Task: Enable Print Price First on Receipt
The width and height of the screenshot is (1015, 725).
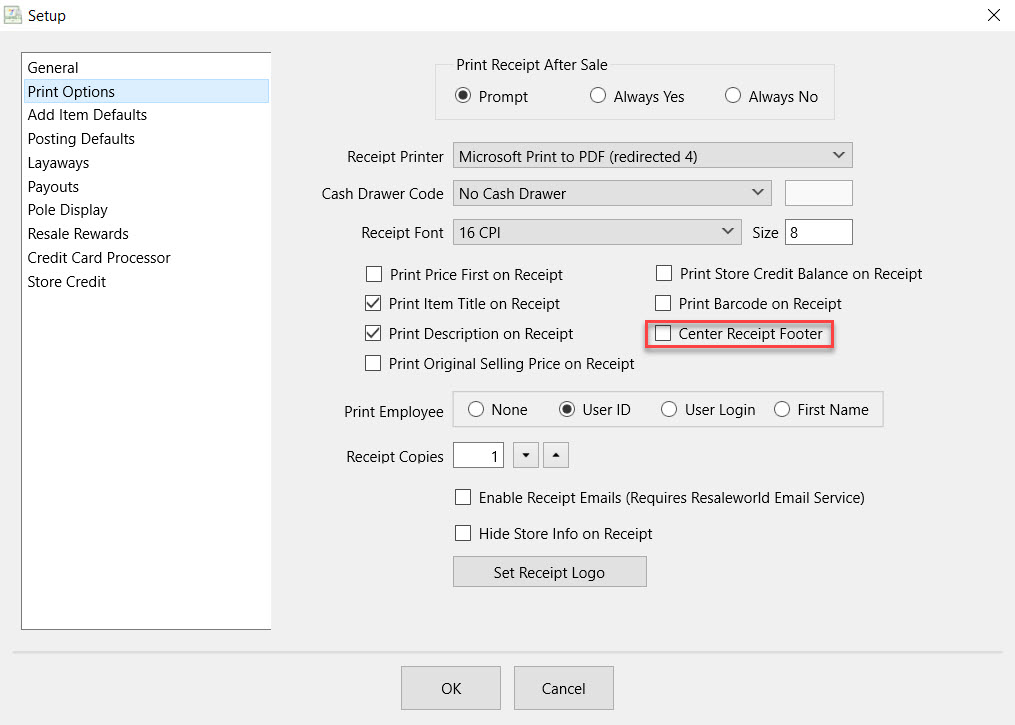Action: (374, 274)
